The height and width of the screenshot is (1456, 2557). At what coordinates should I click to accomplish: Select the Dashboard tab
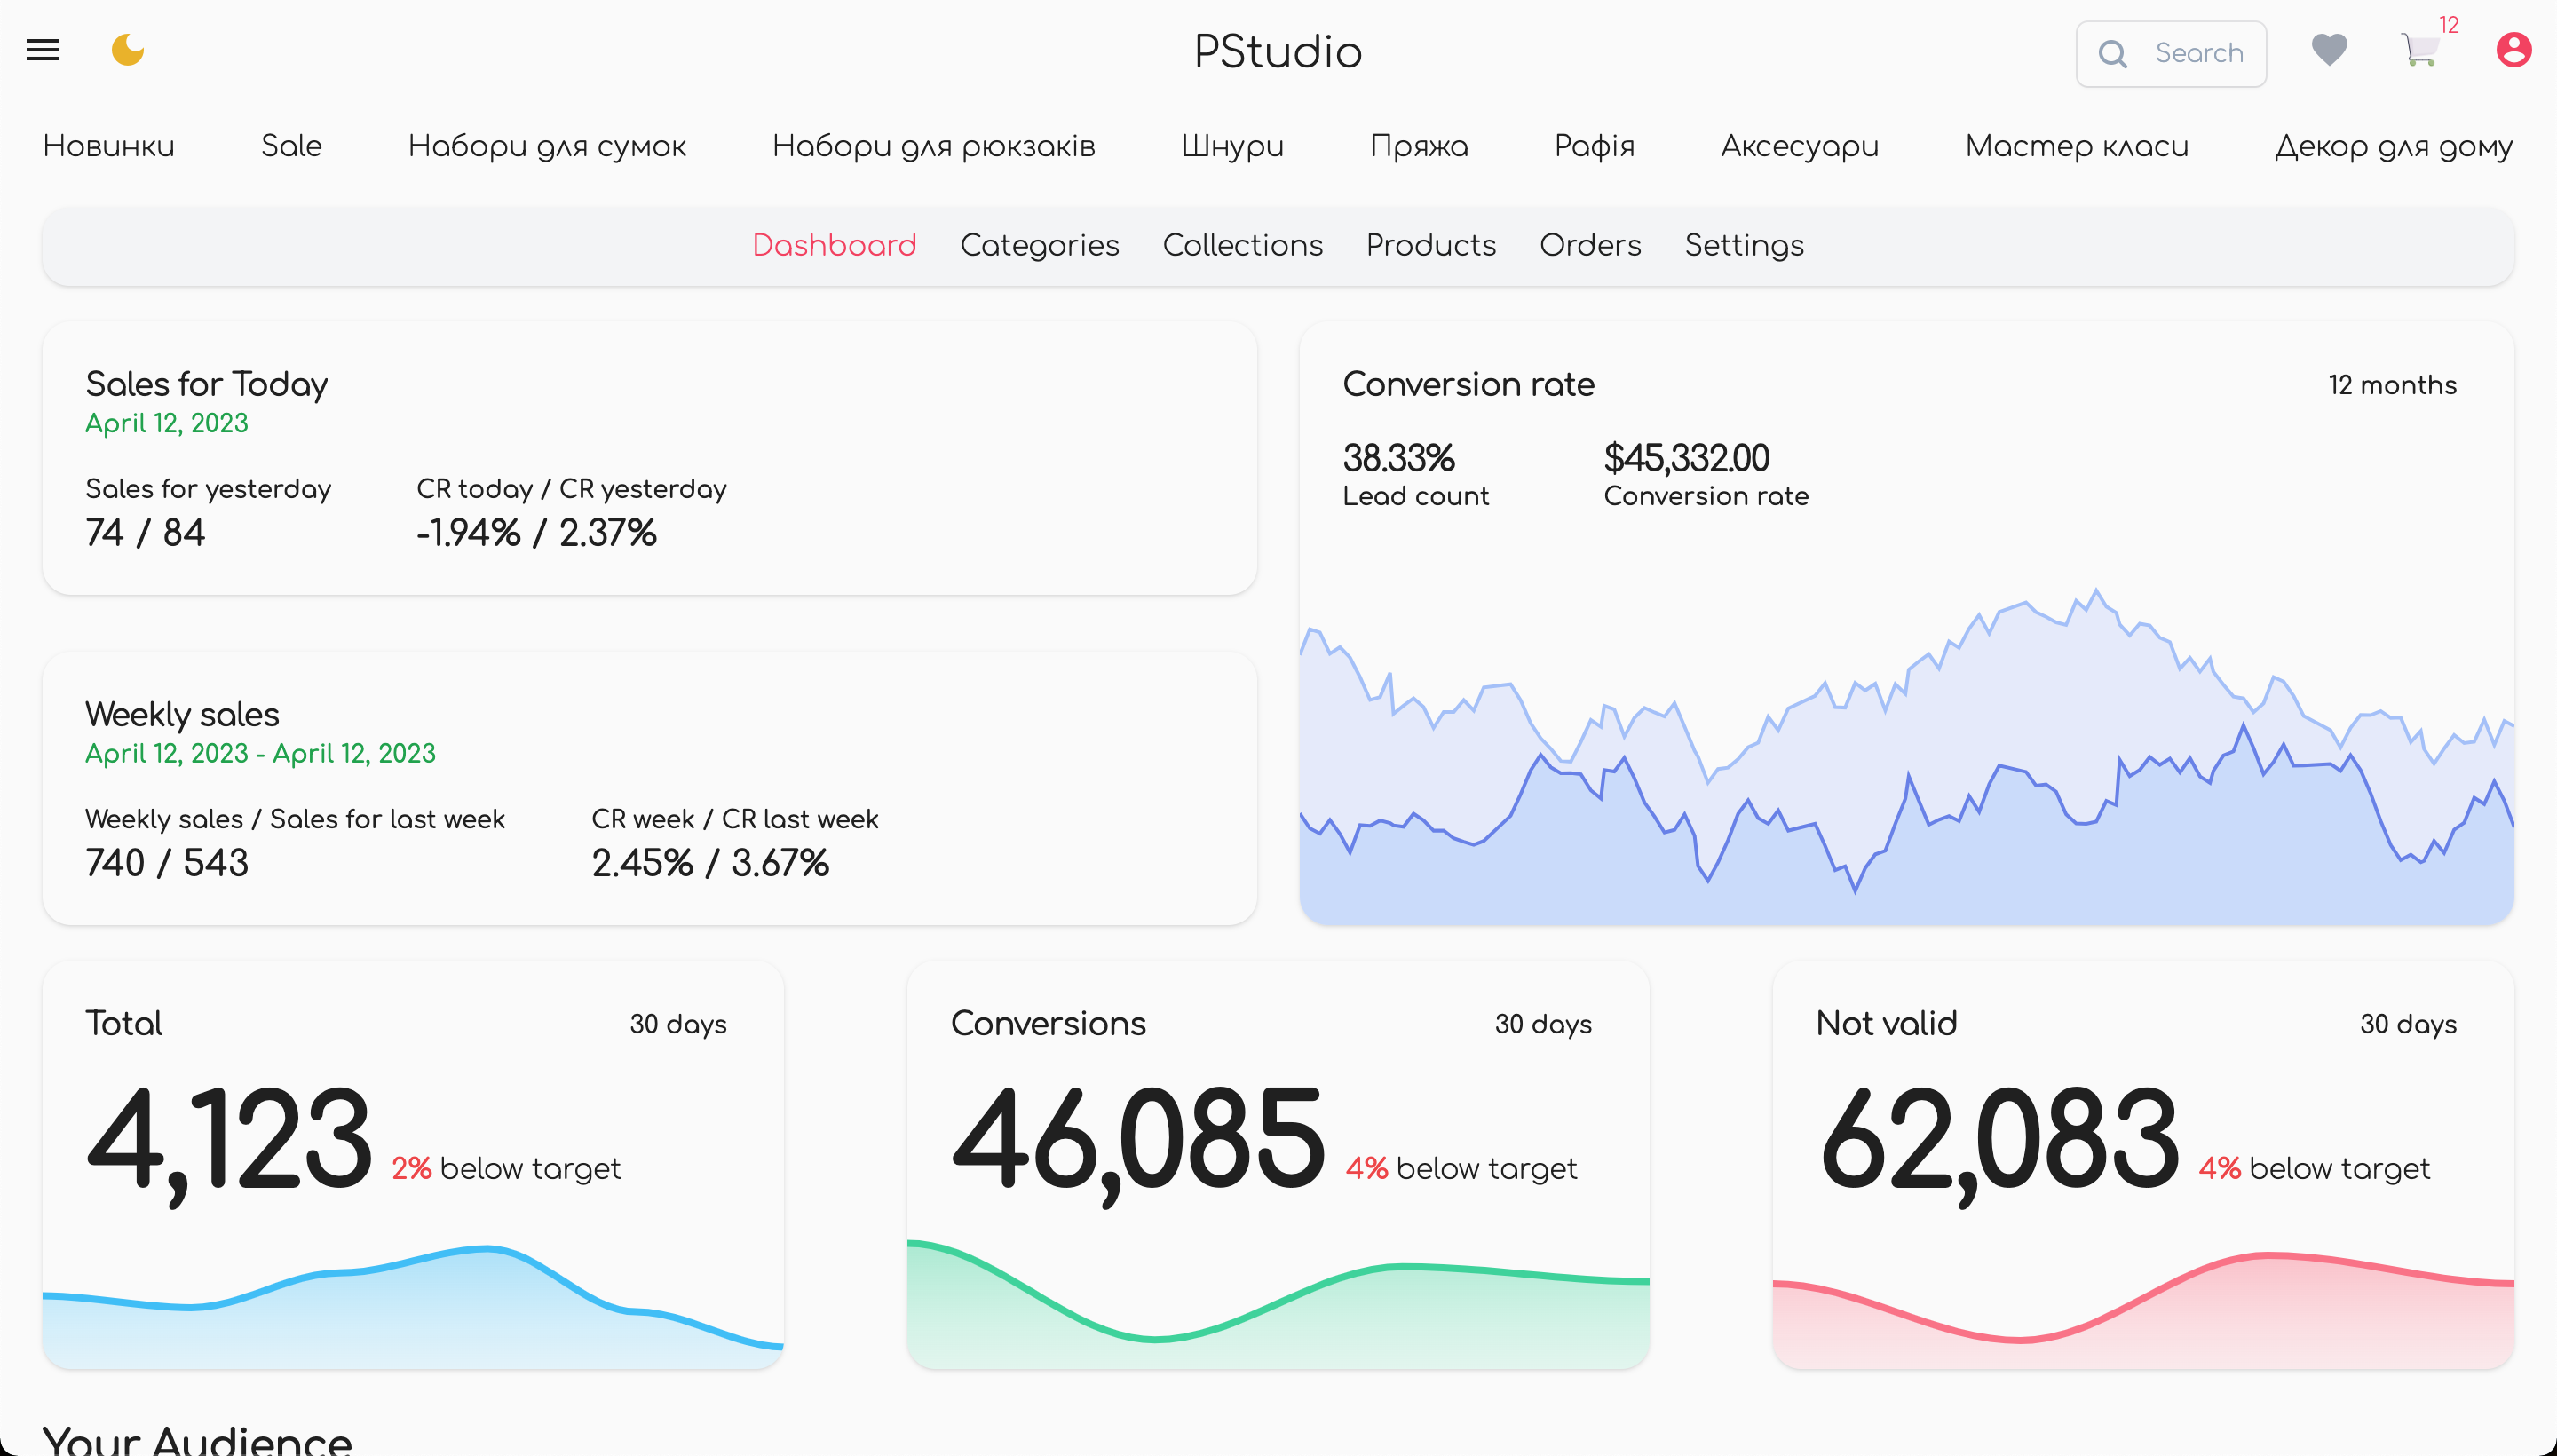(834, 245)
